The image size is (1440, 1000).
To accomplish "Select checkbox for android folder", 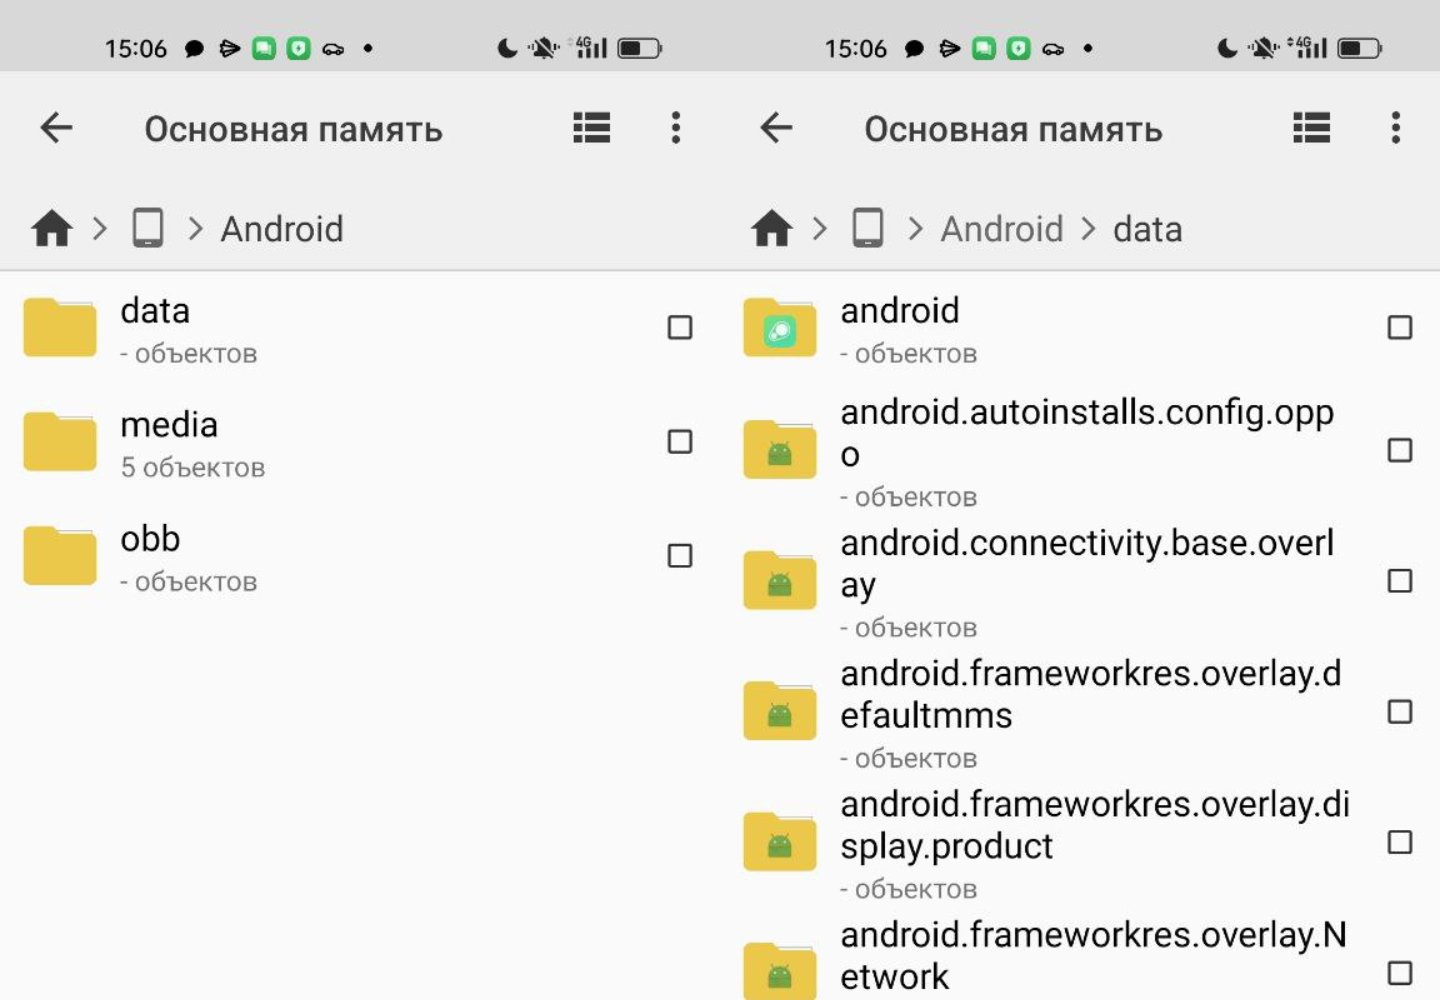I will tap(1400, 327).
